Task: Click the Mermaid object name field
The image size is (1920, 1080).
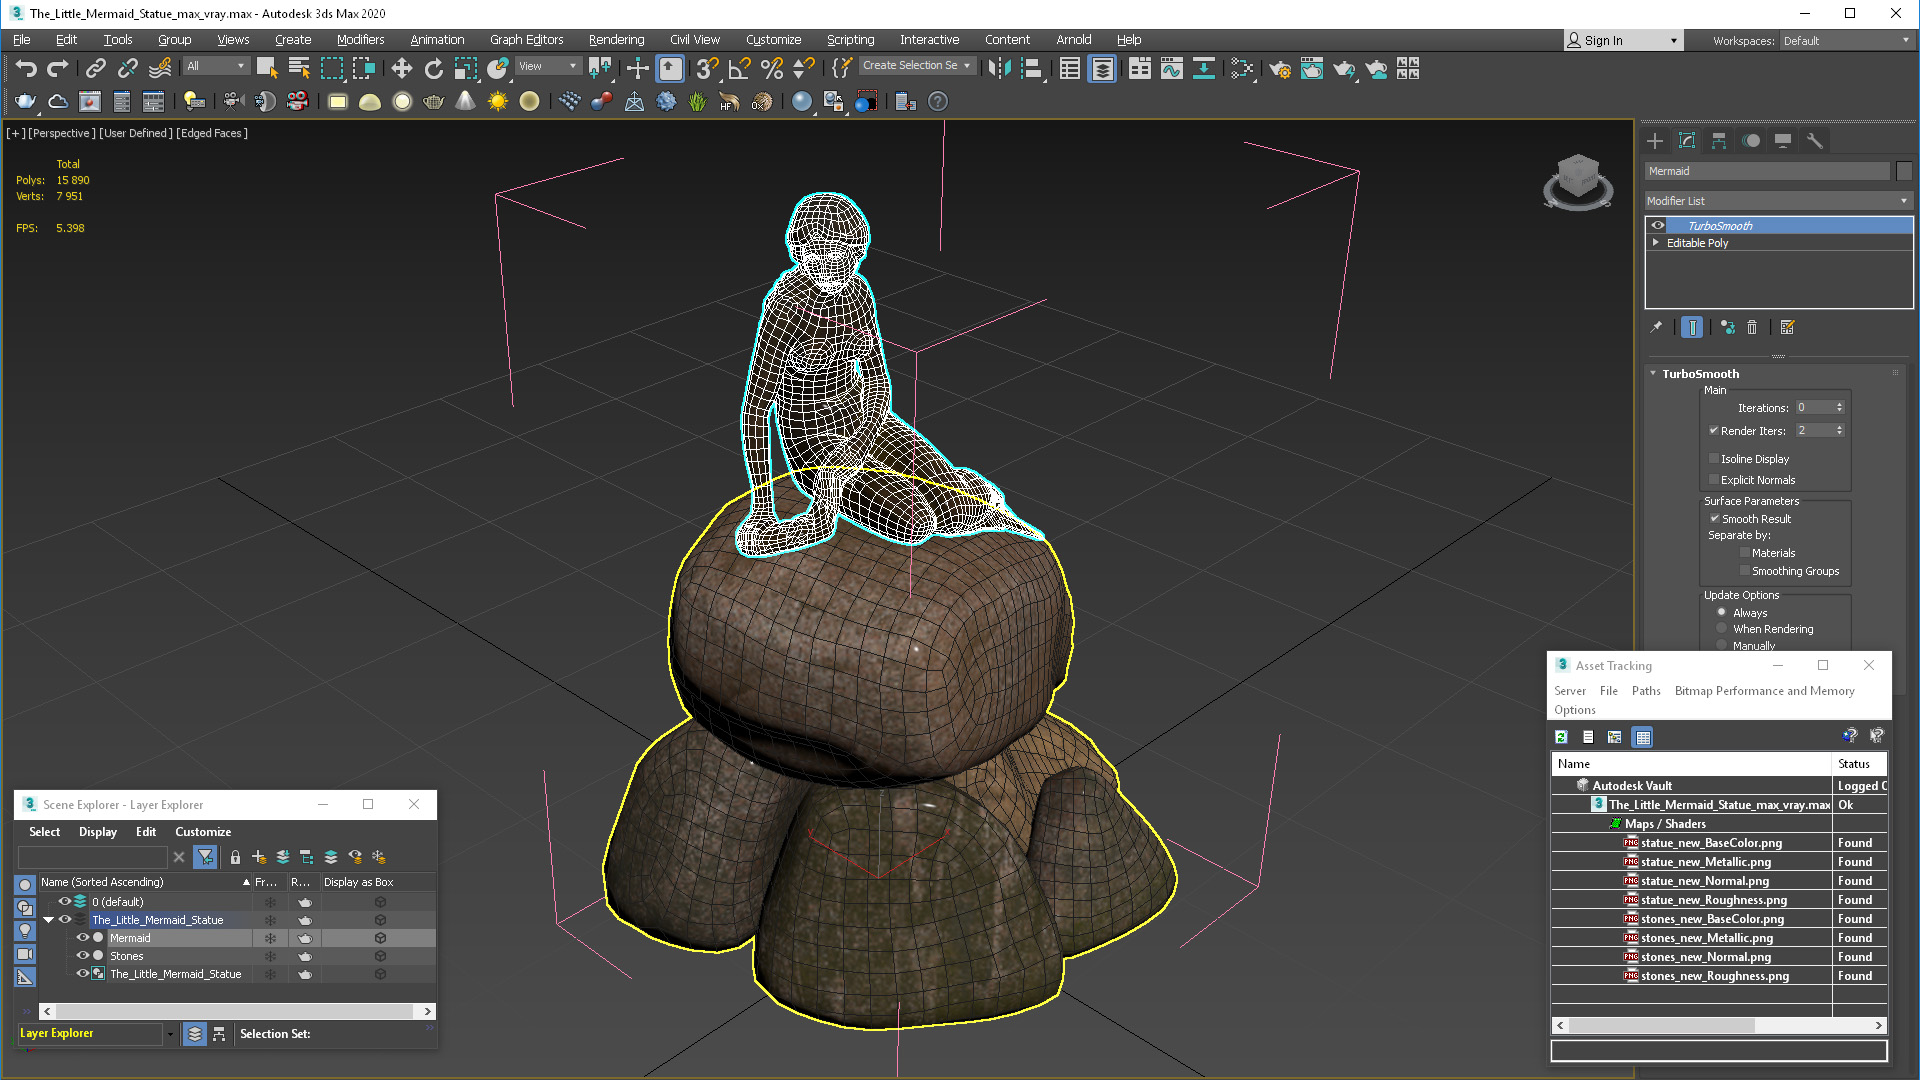Action: [x=1768, y=171]
